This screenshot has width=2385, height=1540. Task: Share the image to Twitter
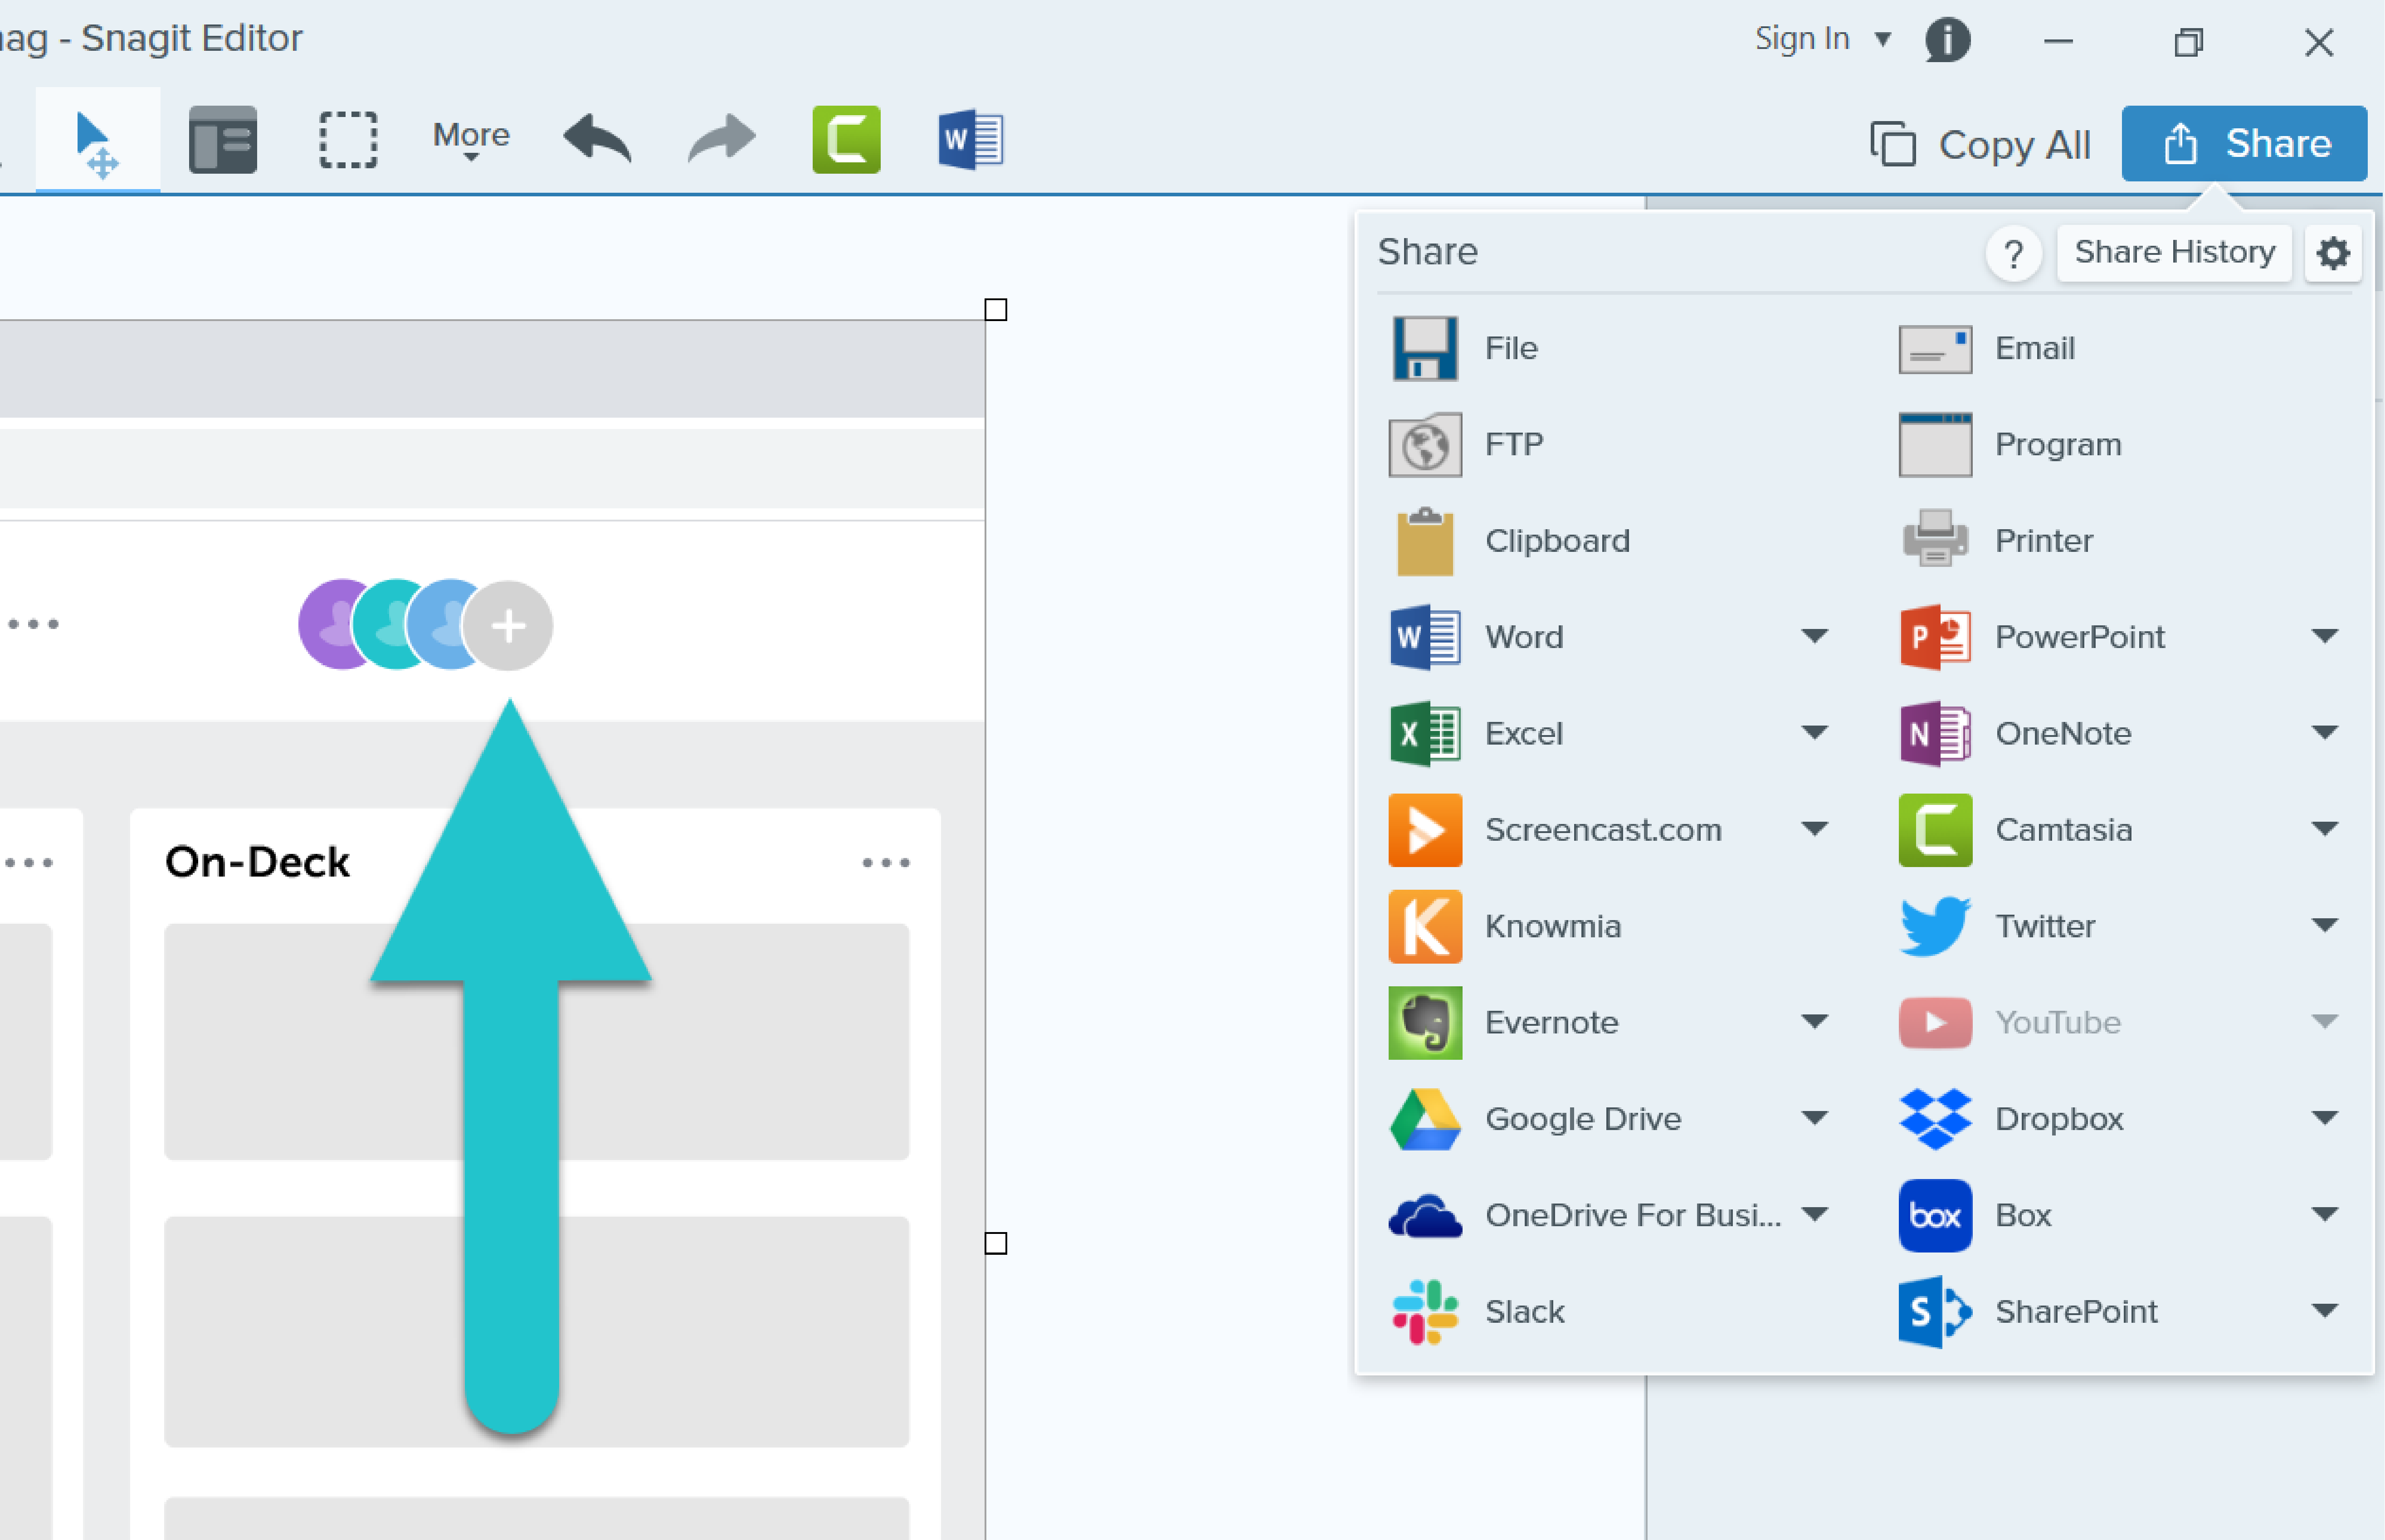2043,925
